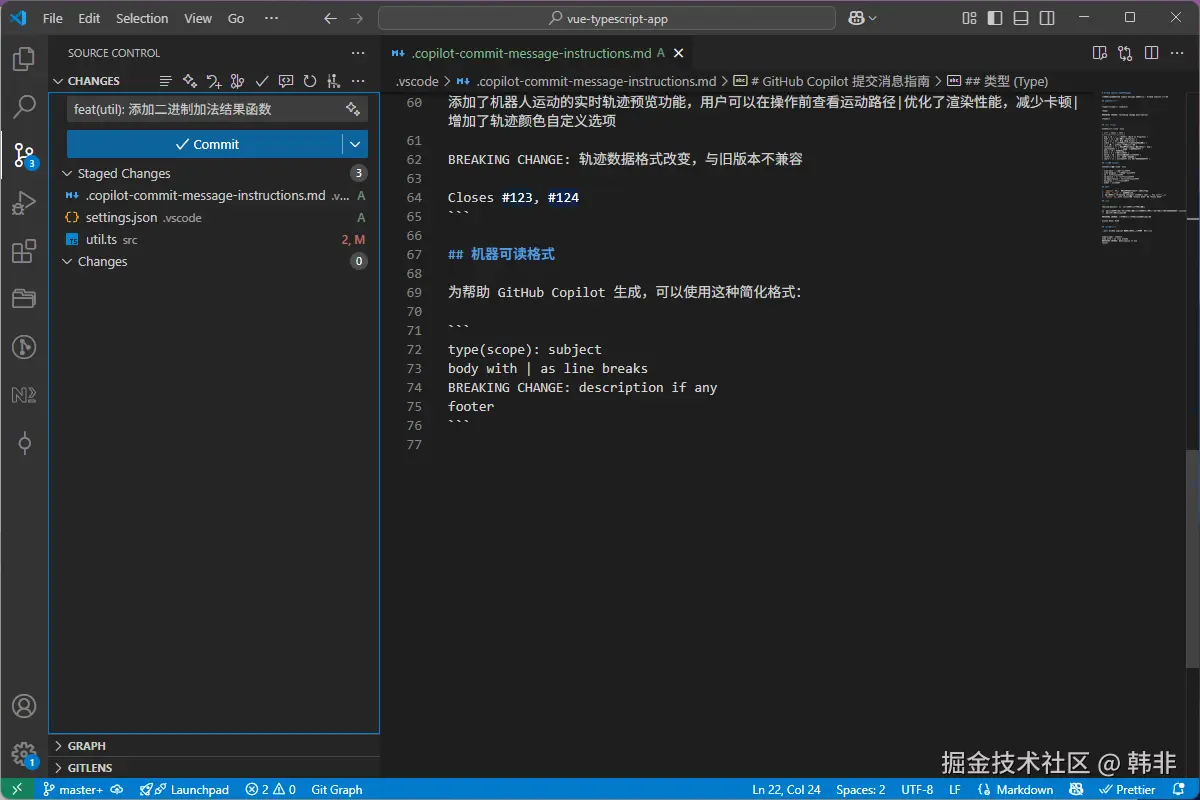
Task: Click view-as-list icon in Changes header
Action: click(x=166, y=81)
